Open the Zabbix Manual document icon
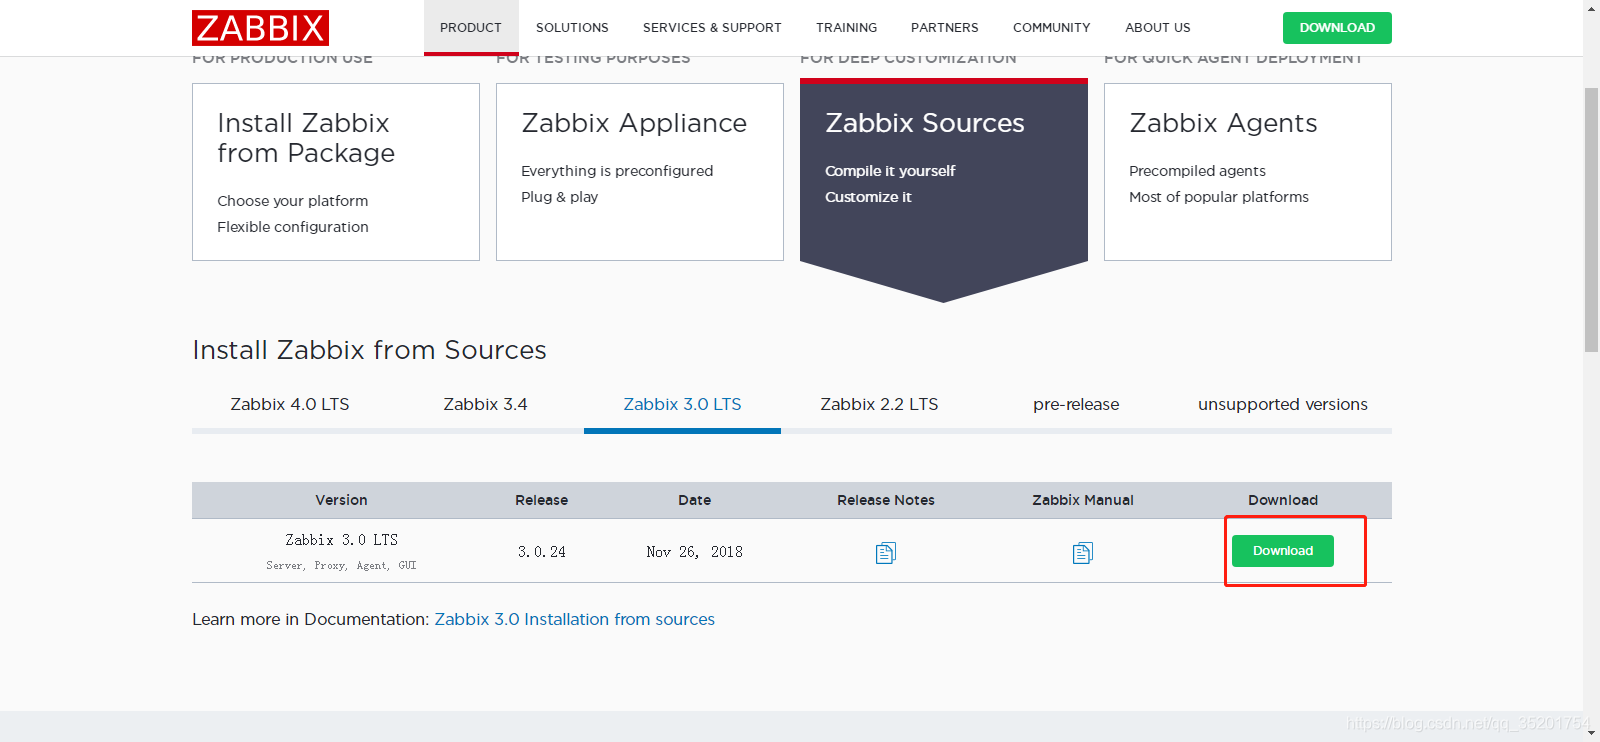 coord(1082,553)
